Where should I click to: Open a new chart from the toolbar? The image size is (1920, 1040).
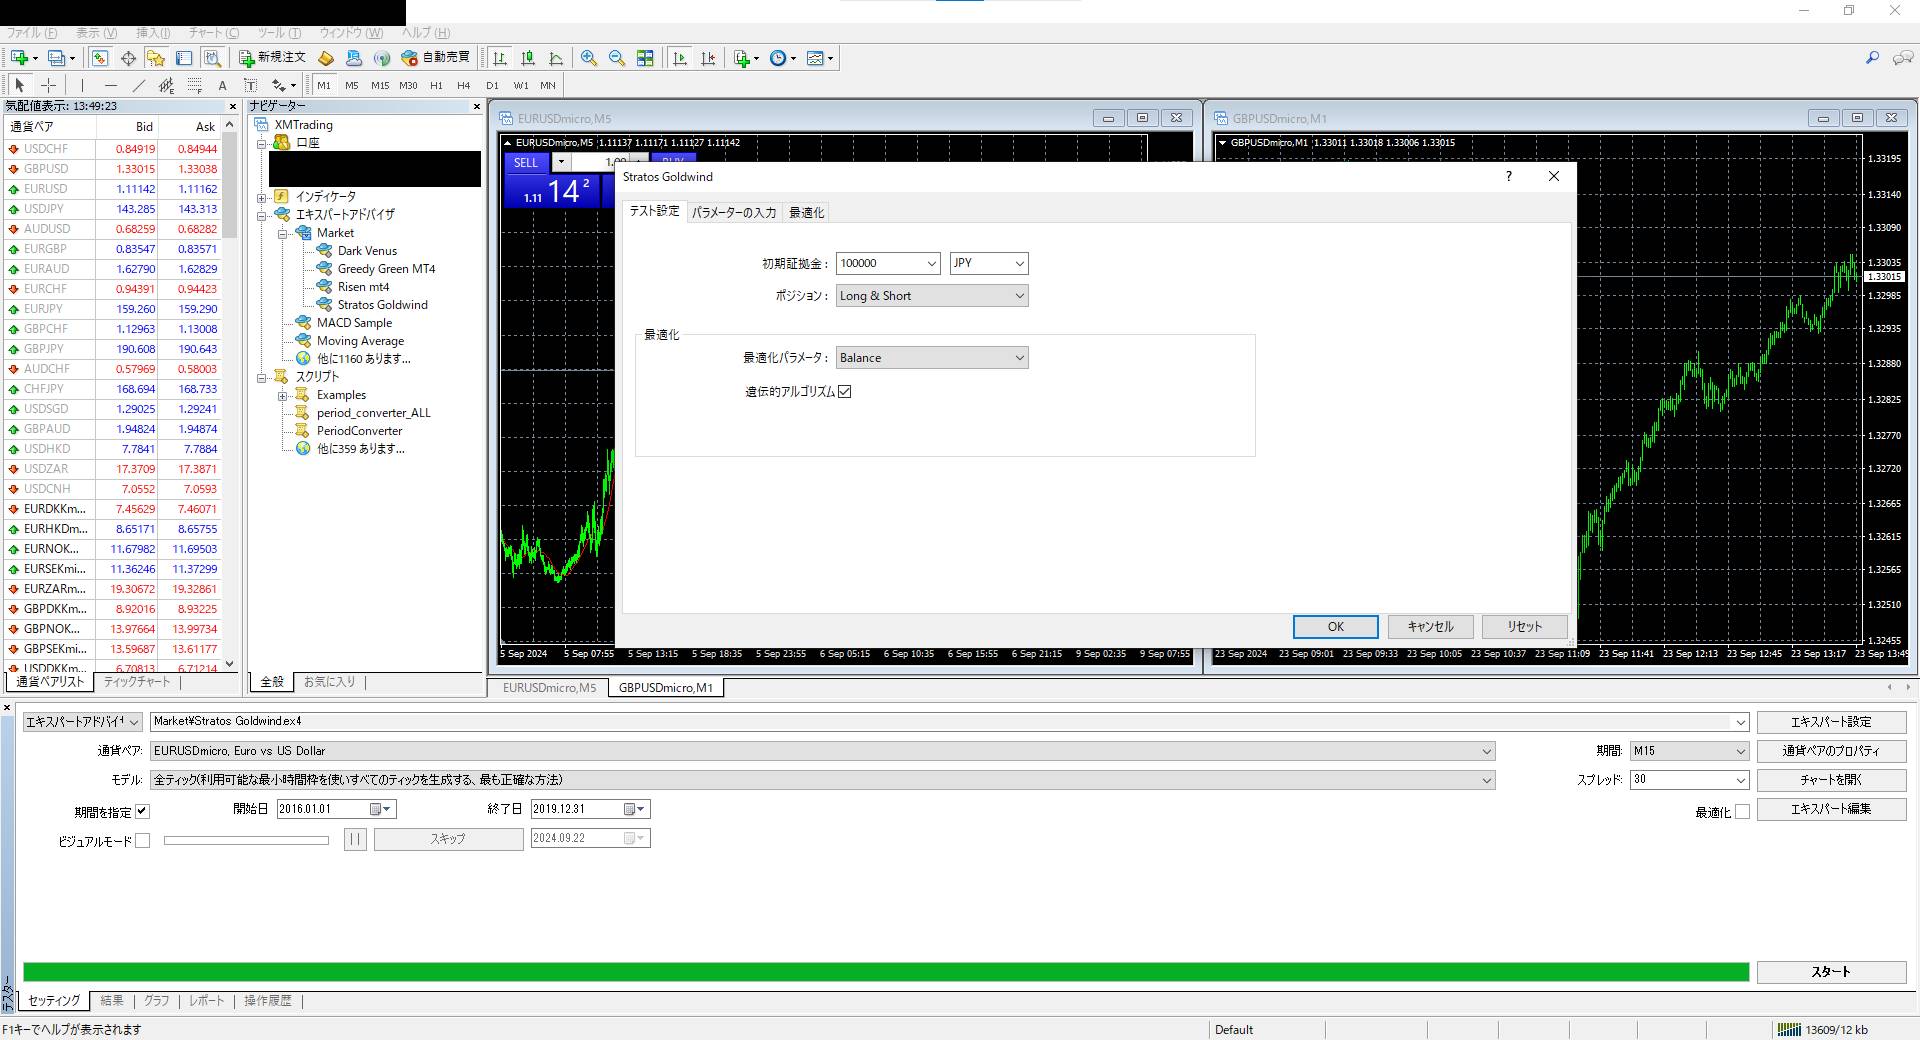click(20, 58)
